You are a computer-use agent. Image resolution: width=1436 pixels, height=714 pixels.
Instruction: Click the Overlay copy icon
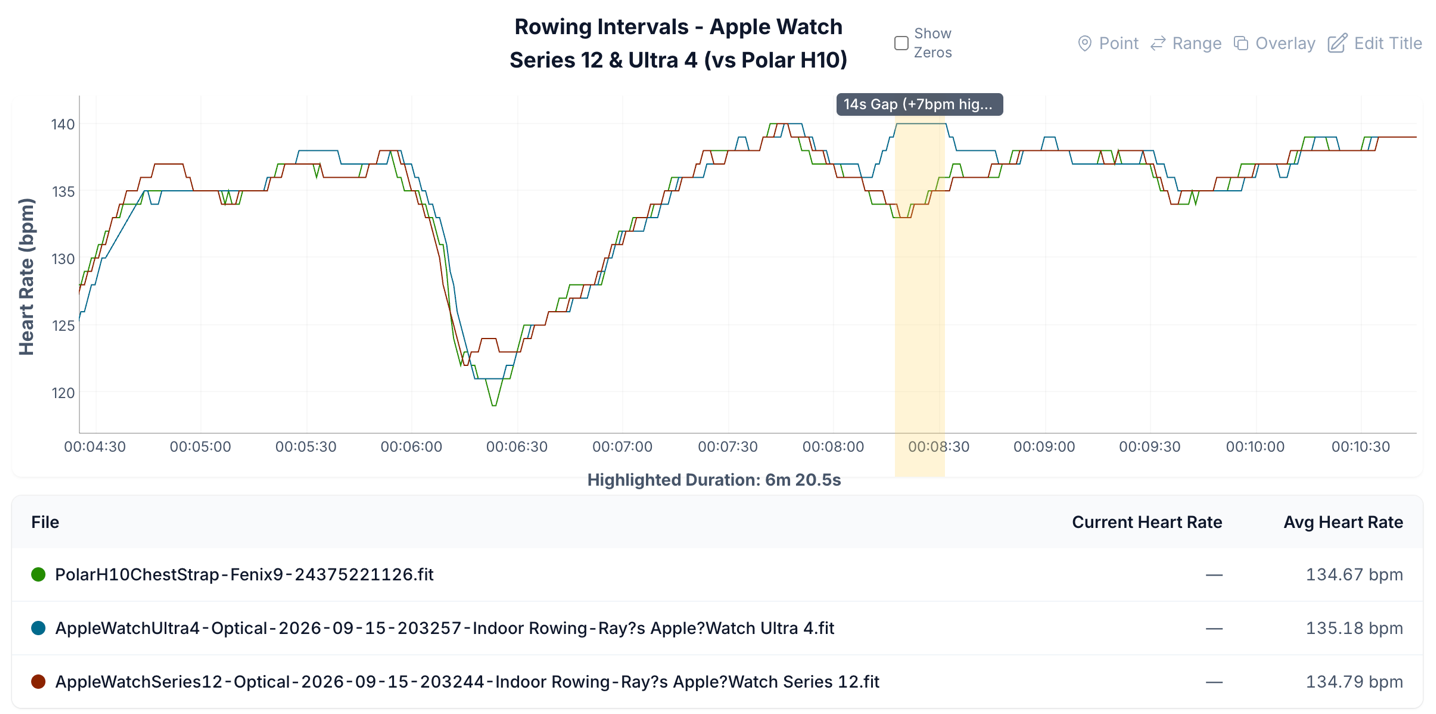[x=1241, y=43]
